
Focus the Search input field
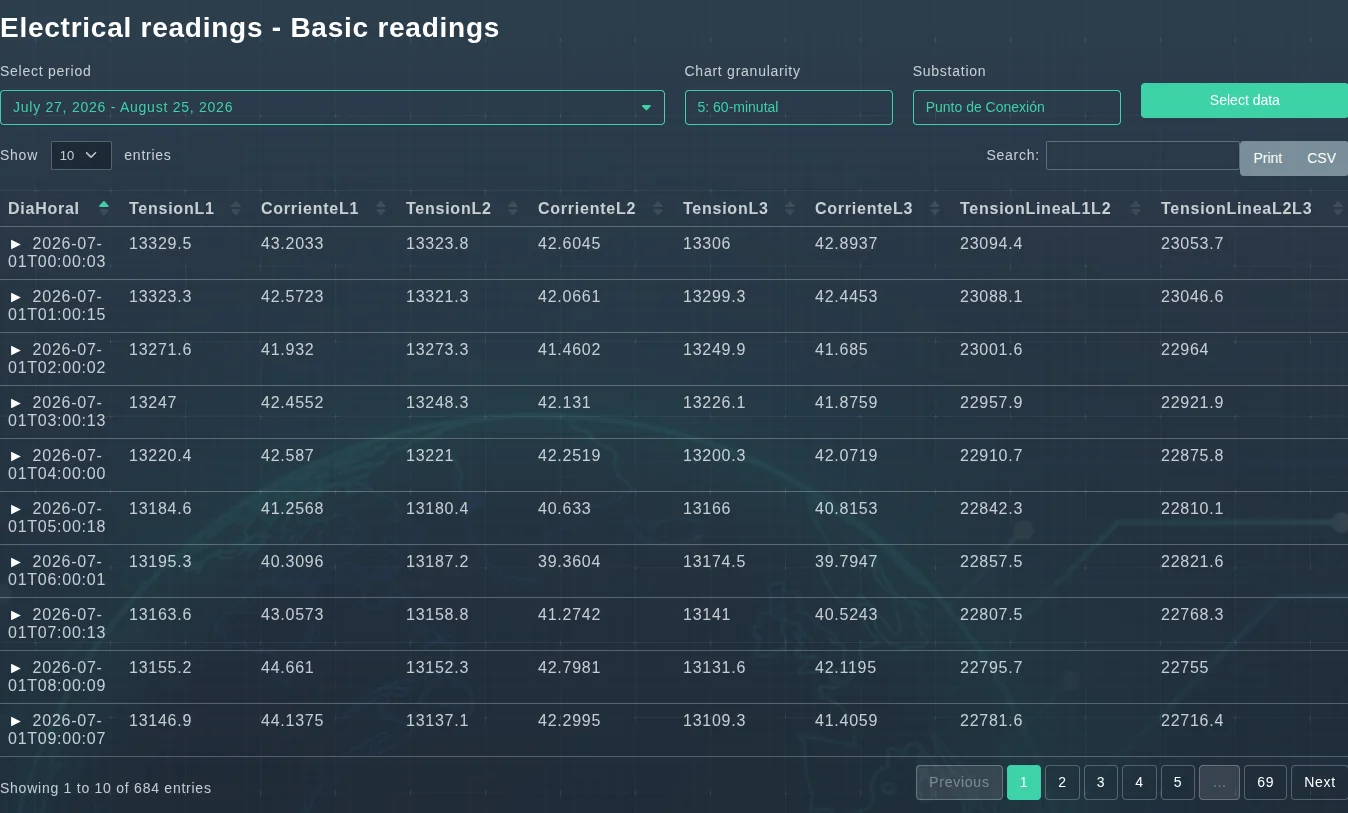pos(1143,155)
